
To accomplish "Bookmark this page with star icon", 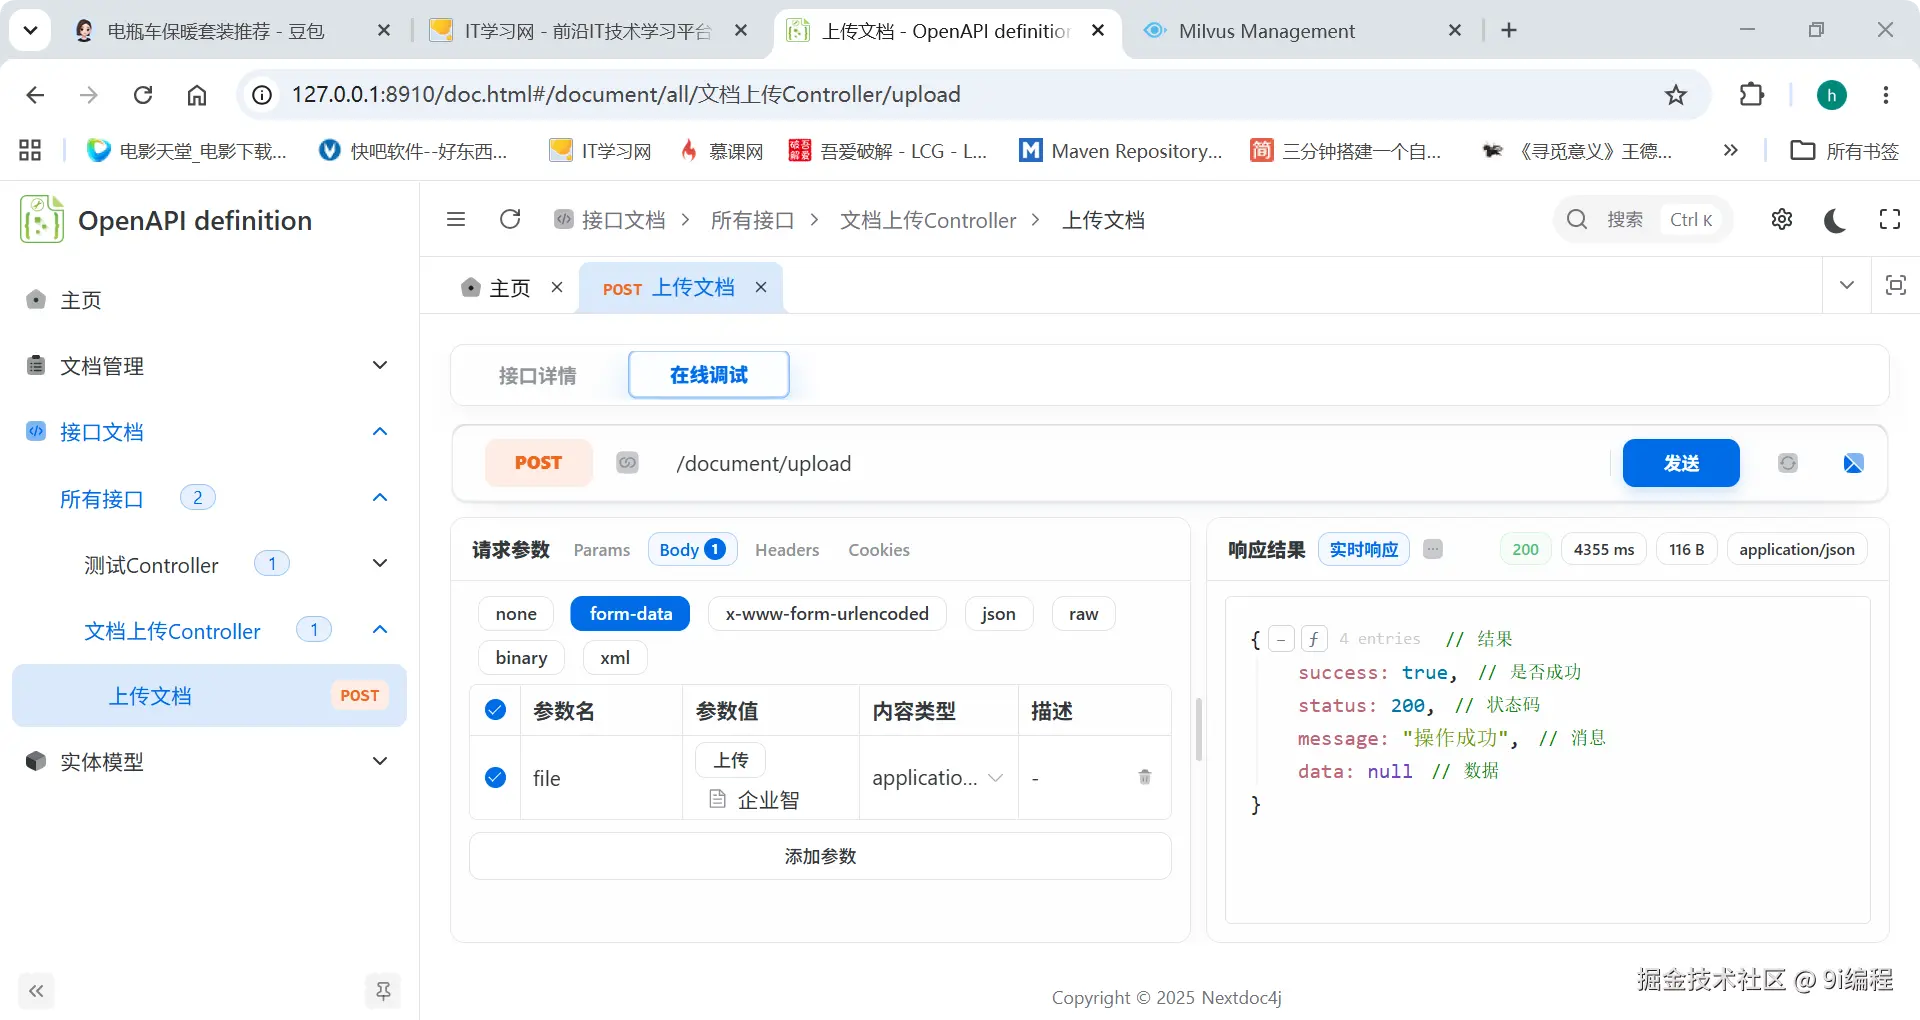I will (x=1676, y=95).
